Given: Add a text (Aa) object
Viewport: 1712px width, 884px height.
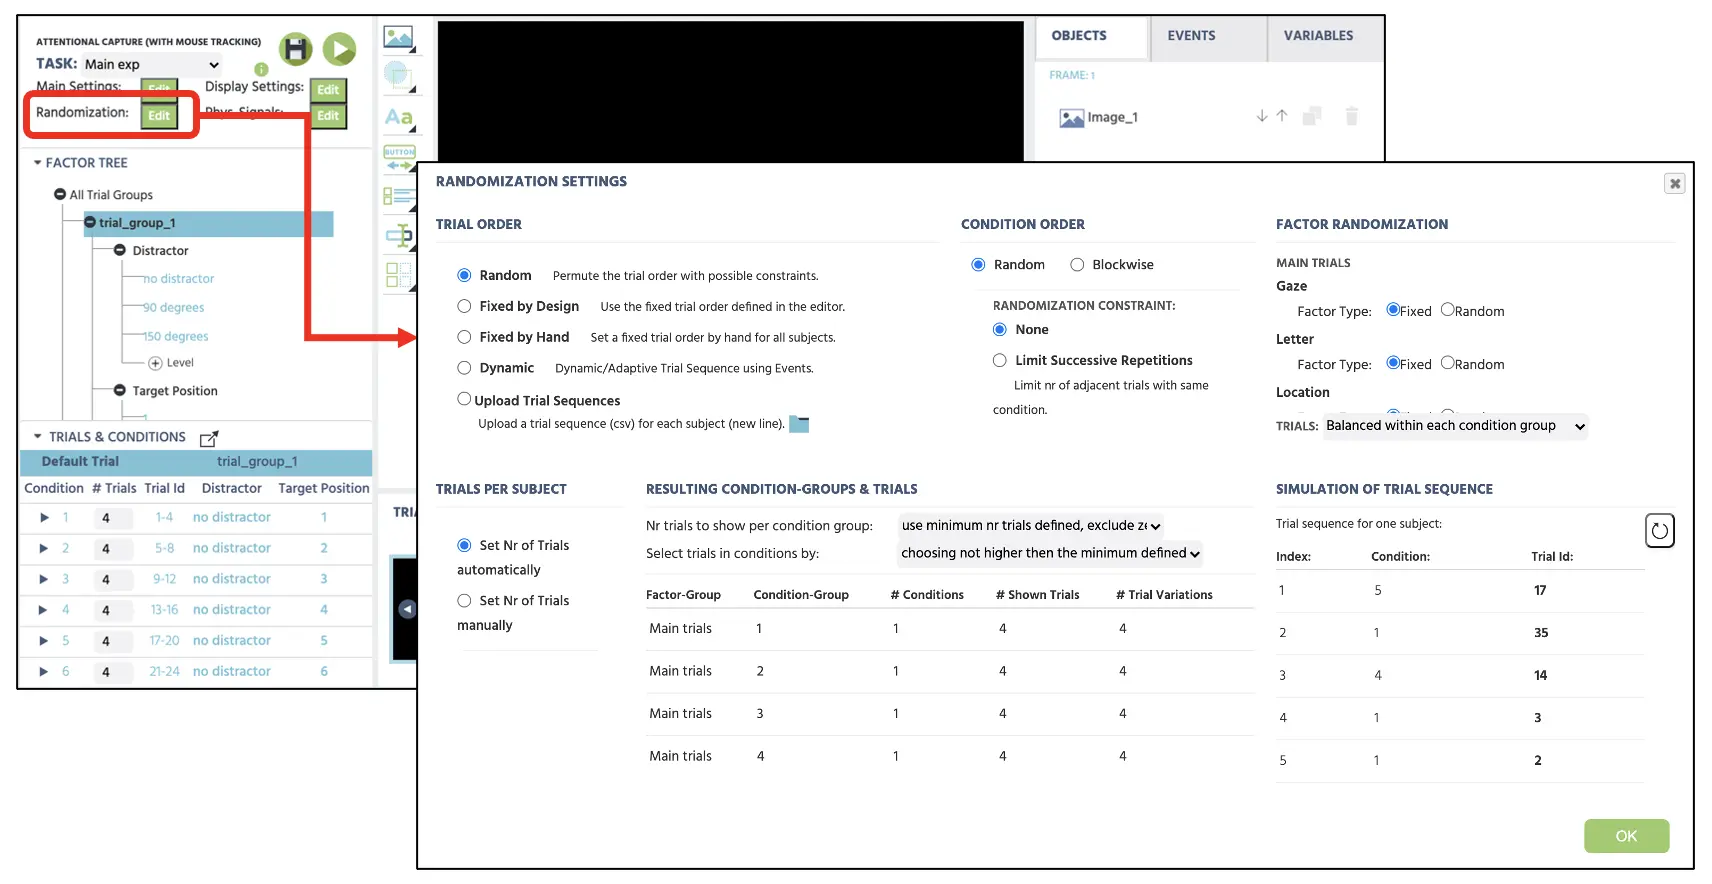Looking at the screenshot, I should pos(399,117).
